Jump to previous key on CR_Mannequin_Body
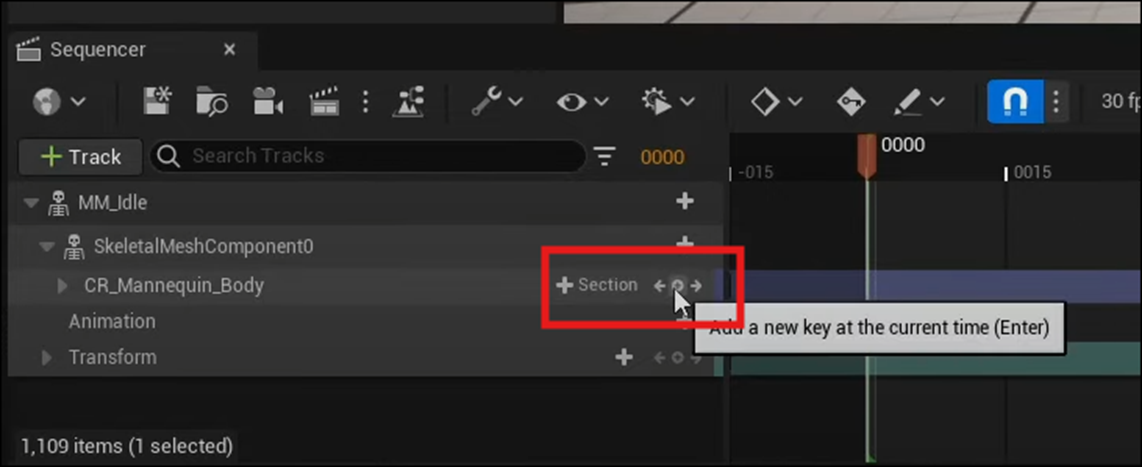1142x467 pixels. pyautogui.click(x=660, y=286)
